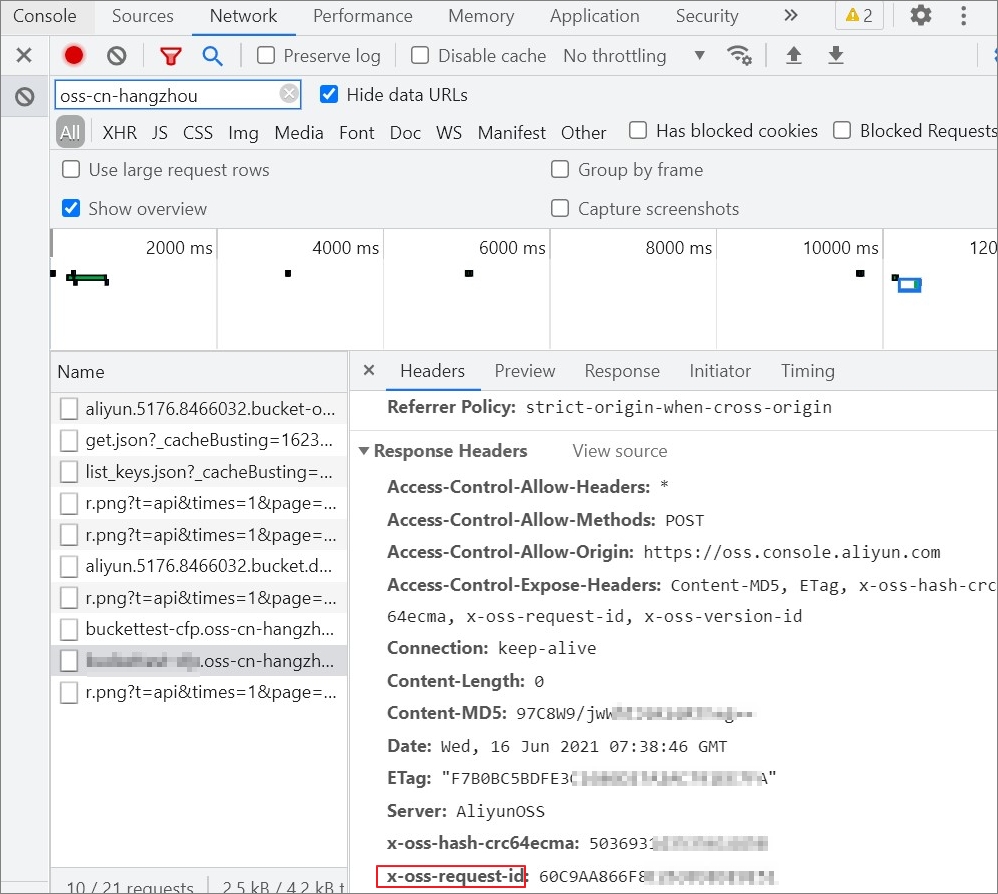The width and height of the screenshot is (998, 894).
Task: Select the Headers detail tab
Action: point(432,371)
